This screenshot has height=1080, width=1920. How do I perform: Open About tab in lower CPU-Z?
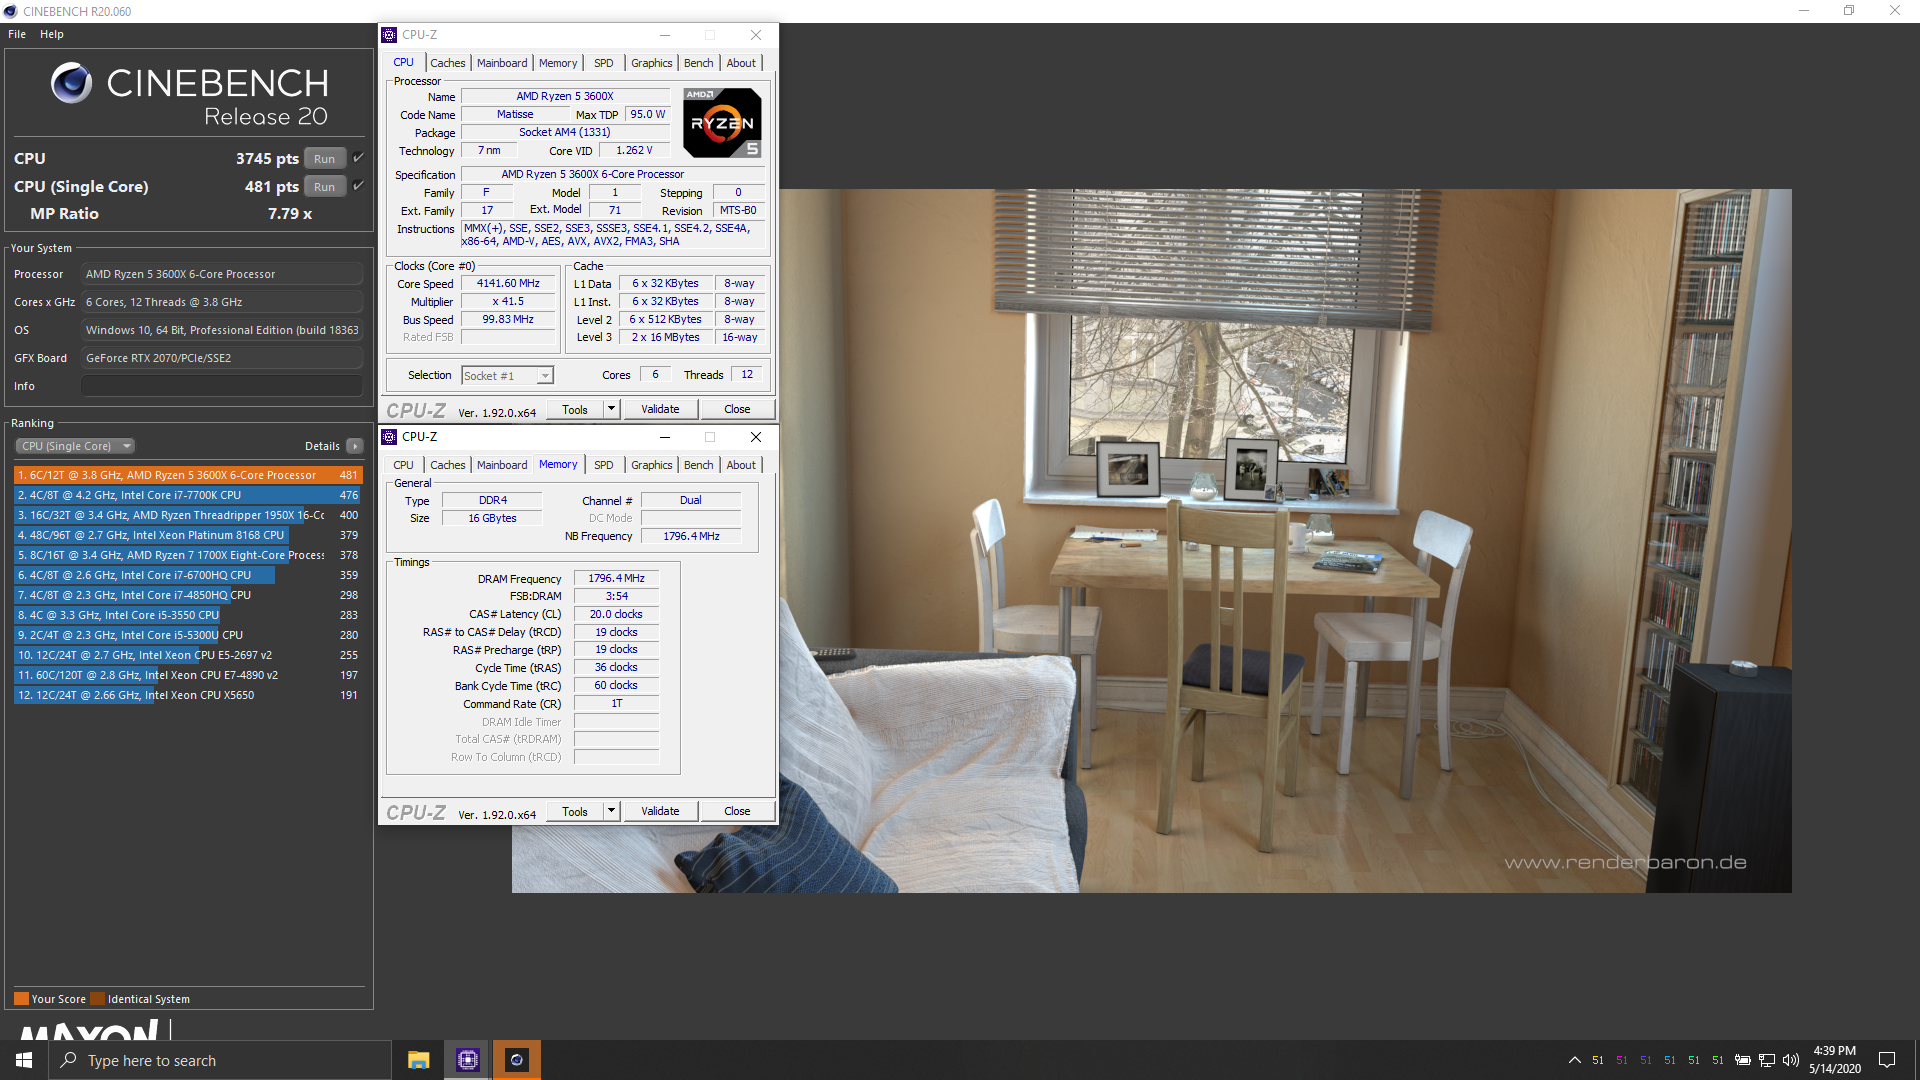point(741,465)
